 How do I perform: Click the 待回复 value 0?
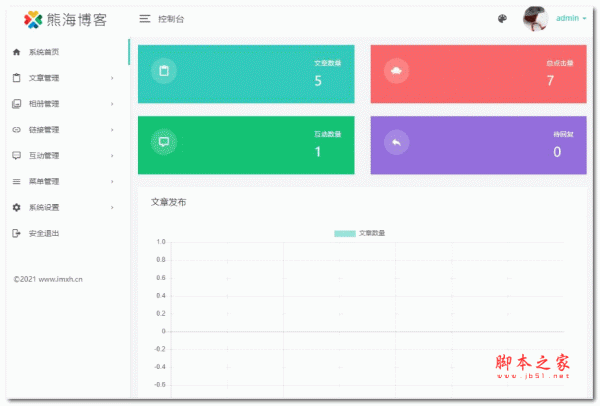pyautogui.click(x=557, y=152)
